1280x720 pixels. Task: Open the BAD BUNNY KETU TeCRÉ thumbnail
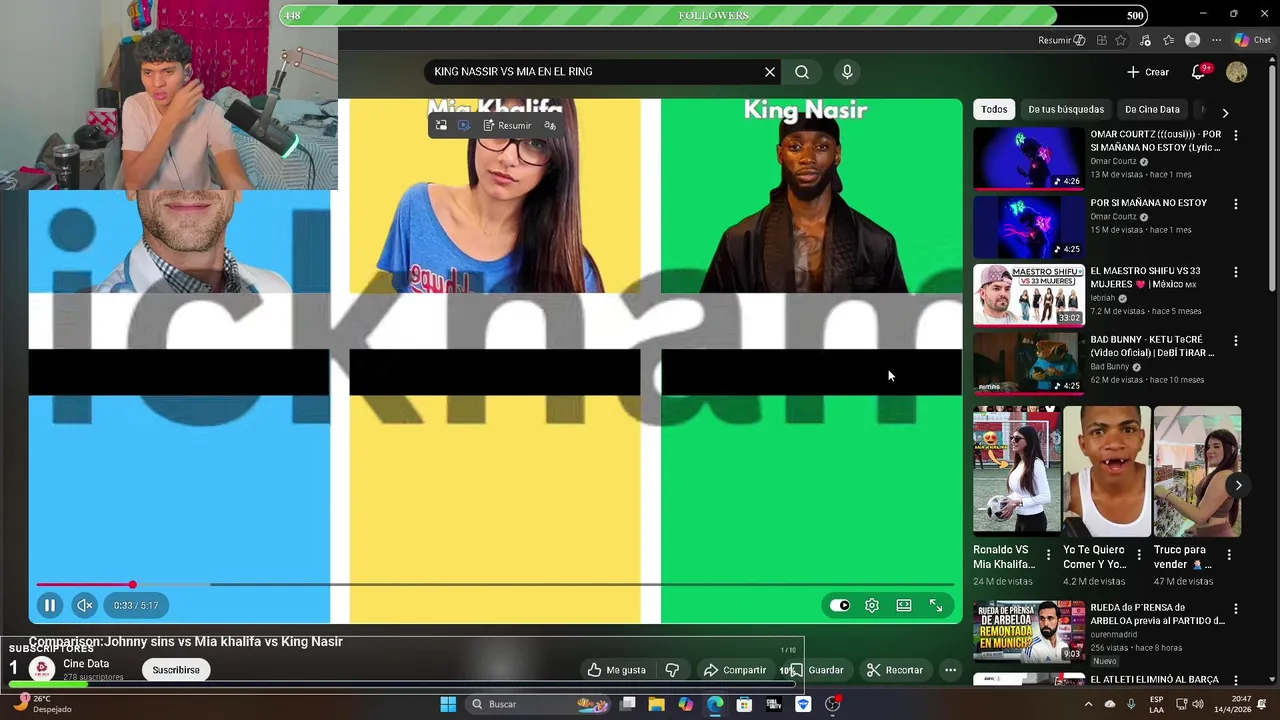1029,364
